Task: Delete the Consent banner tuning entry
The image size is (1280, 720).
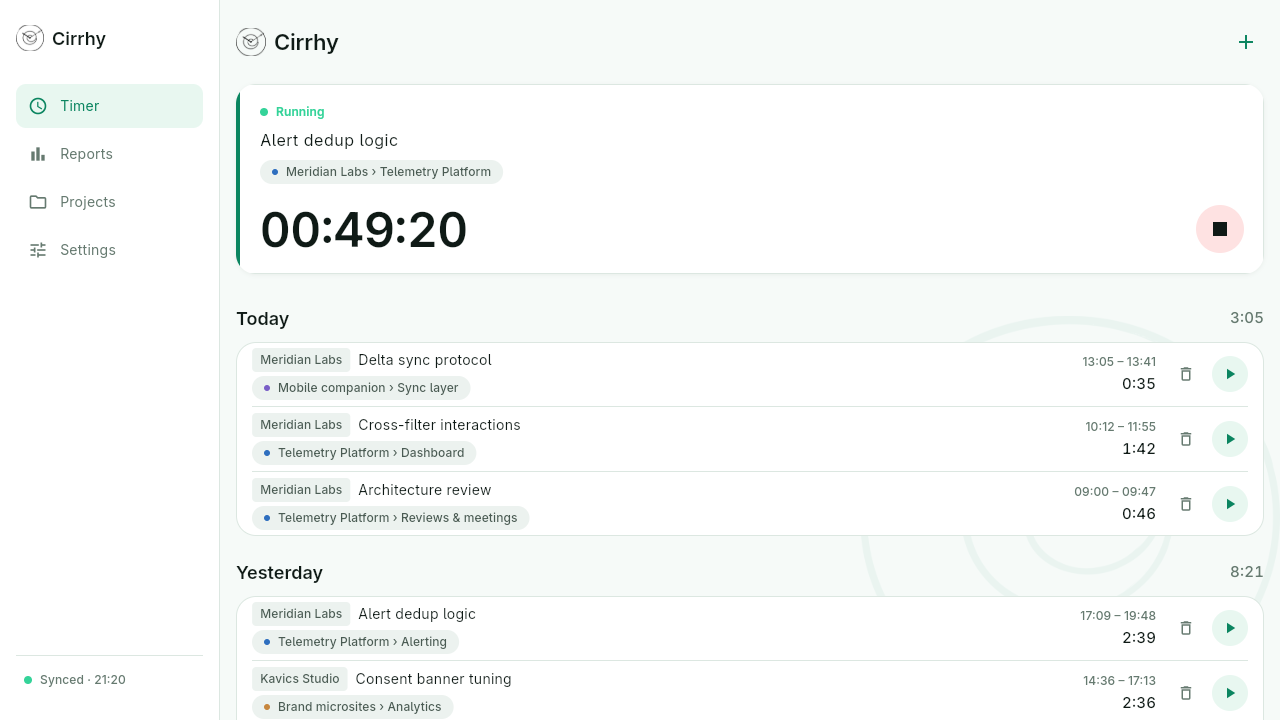Action: (x=1186, y=693)
